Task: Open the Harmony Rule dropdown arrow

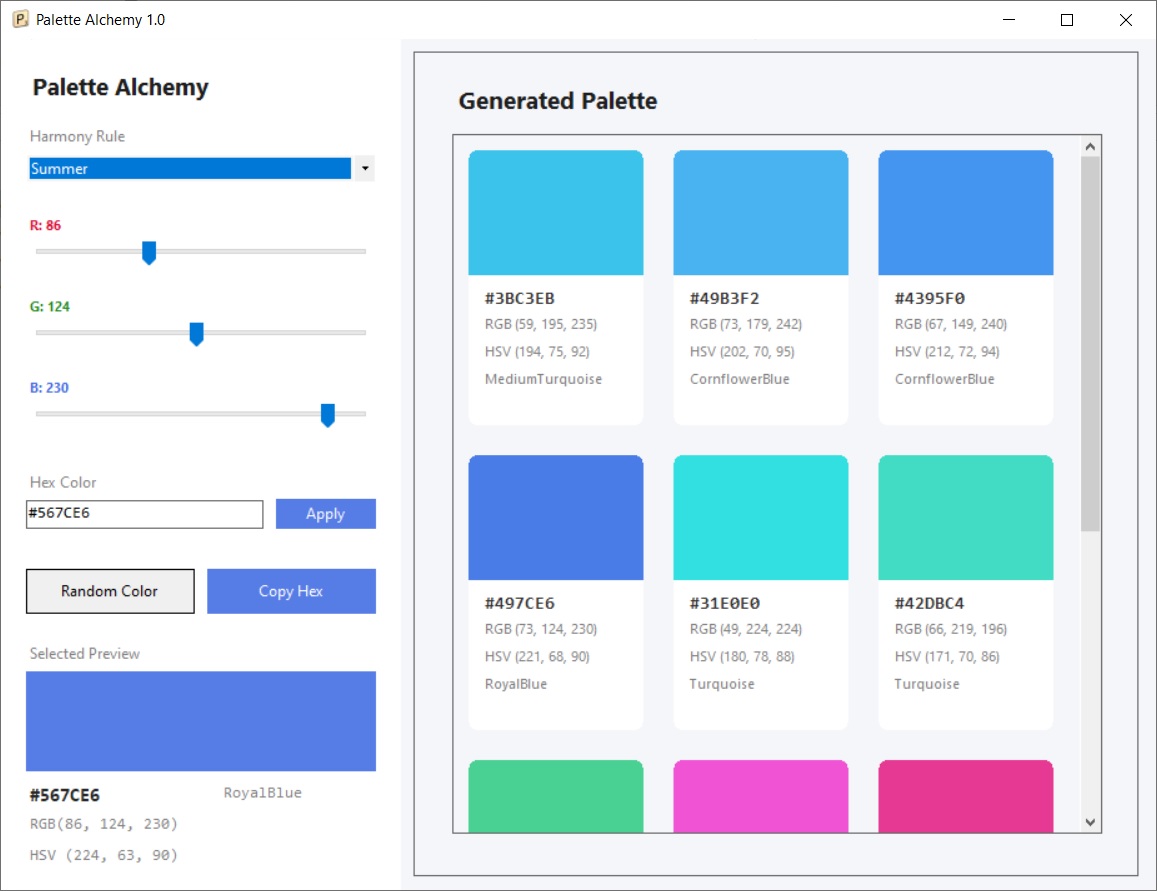Action: point(365,168)
